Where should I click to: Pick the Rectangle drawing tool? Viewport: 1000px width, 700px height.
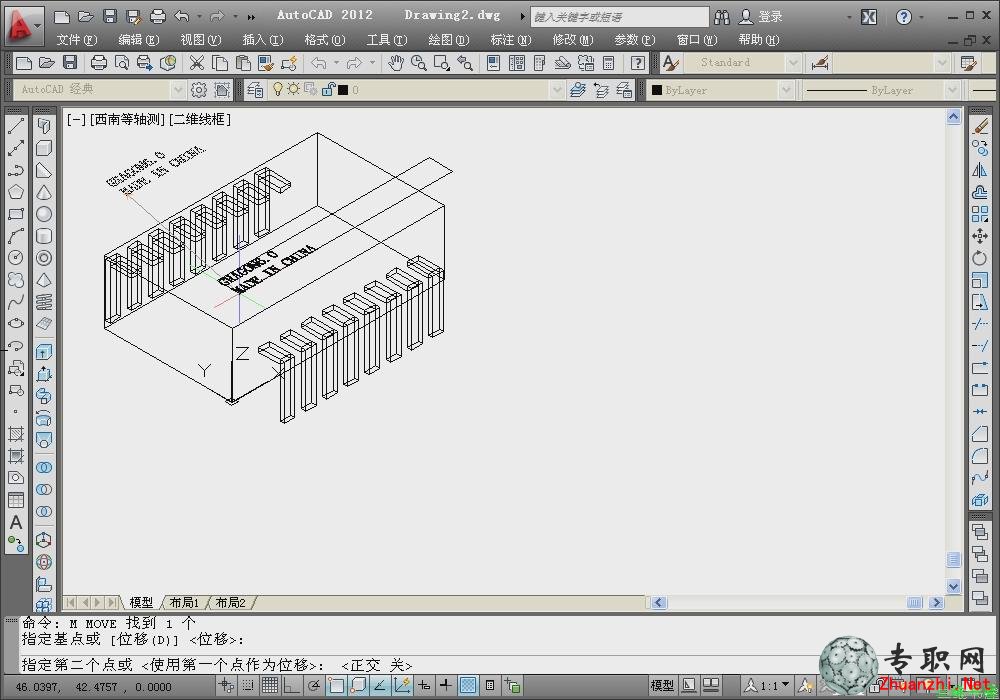tap(16, 214)
